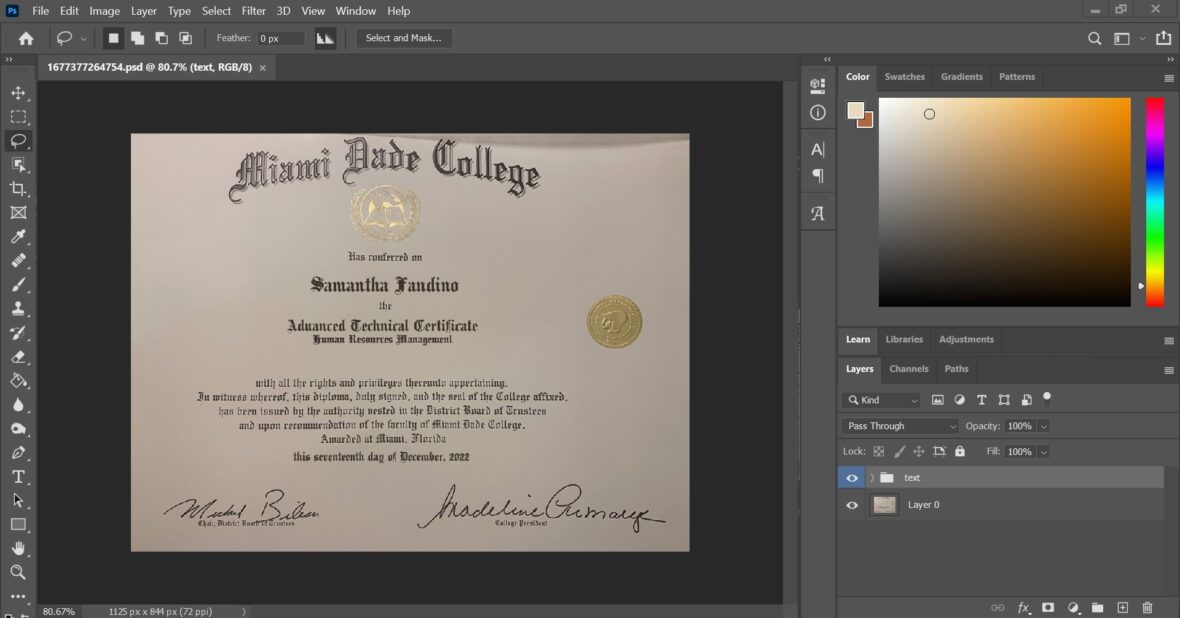Lock transparent pixels on the text group
This screenshot has height=618, width=1180.
(877, 451)
